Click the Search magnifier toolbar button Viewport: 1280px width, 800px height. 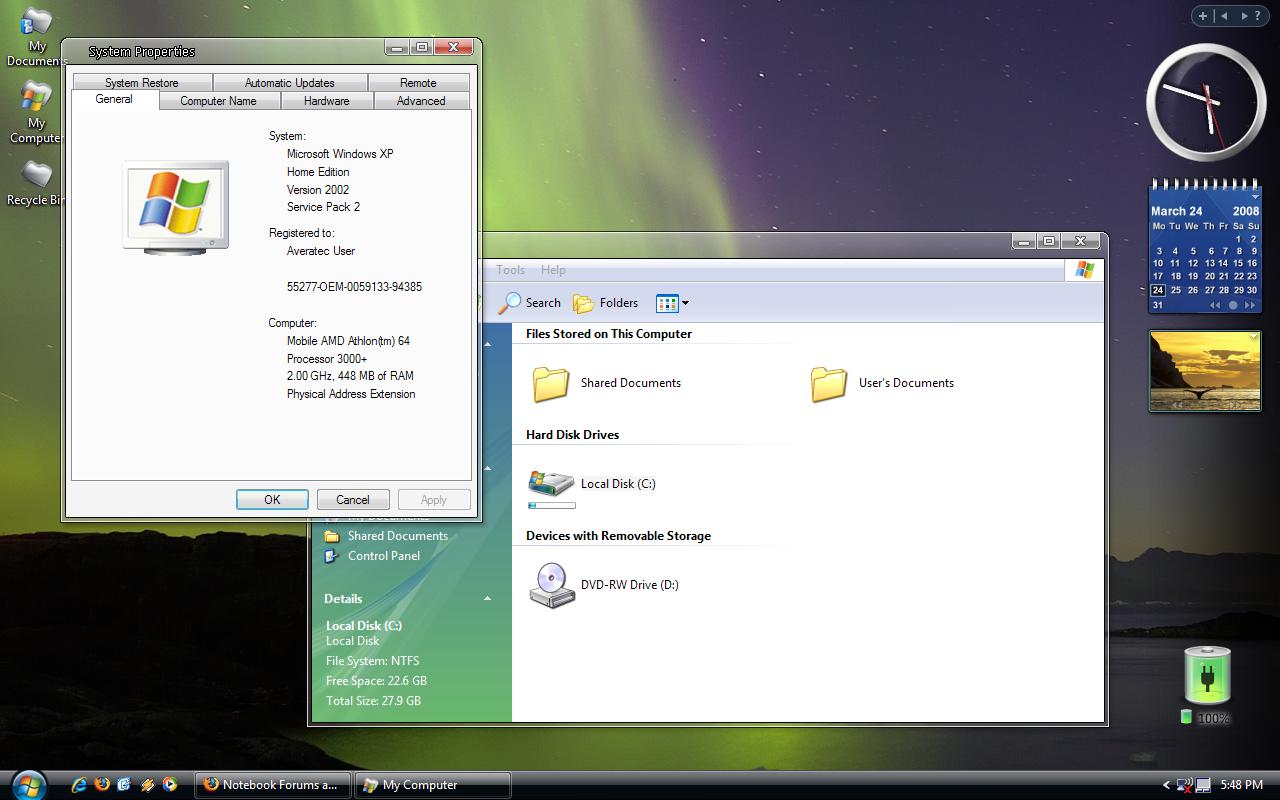530,303
